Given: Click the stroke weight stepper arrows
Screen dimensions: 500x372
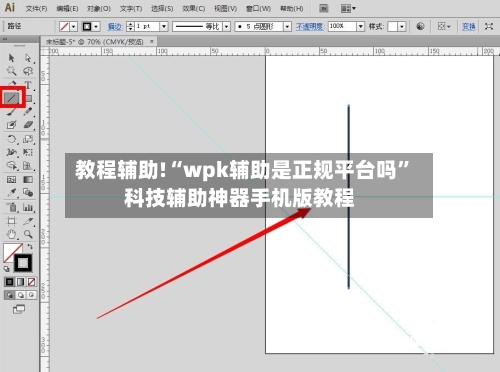Looking at the screenshot, I should [130, 26].
